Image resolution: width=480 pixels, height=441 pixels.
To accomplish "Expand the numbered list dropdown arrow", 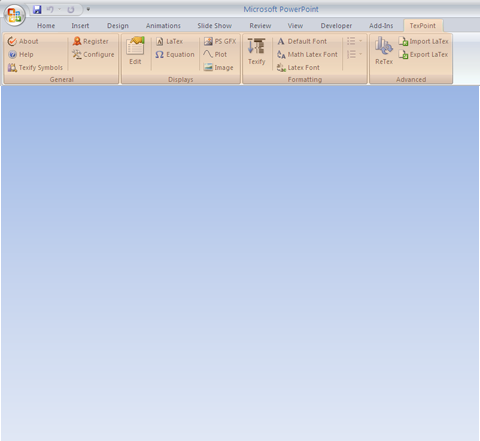I will click(360, 54).
